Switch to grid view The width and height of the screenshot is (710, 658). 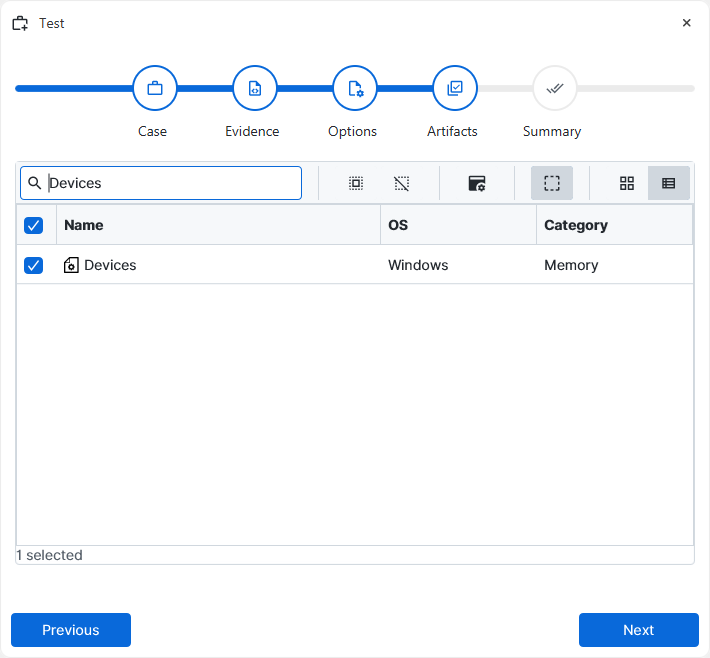(x=627, y=183)
